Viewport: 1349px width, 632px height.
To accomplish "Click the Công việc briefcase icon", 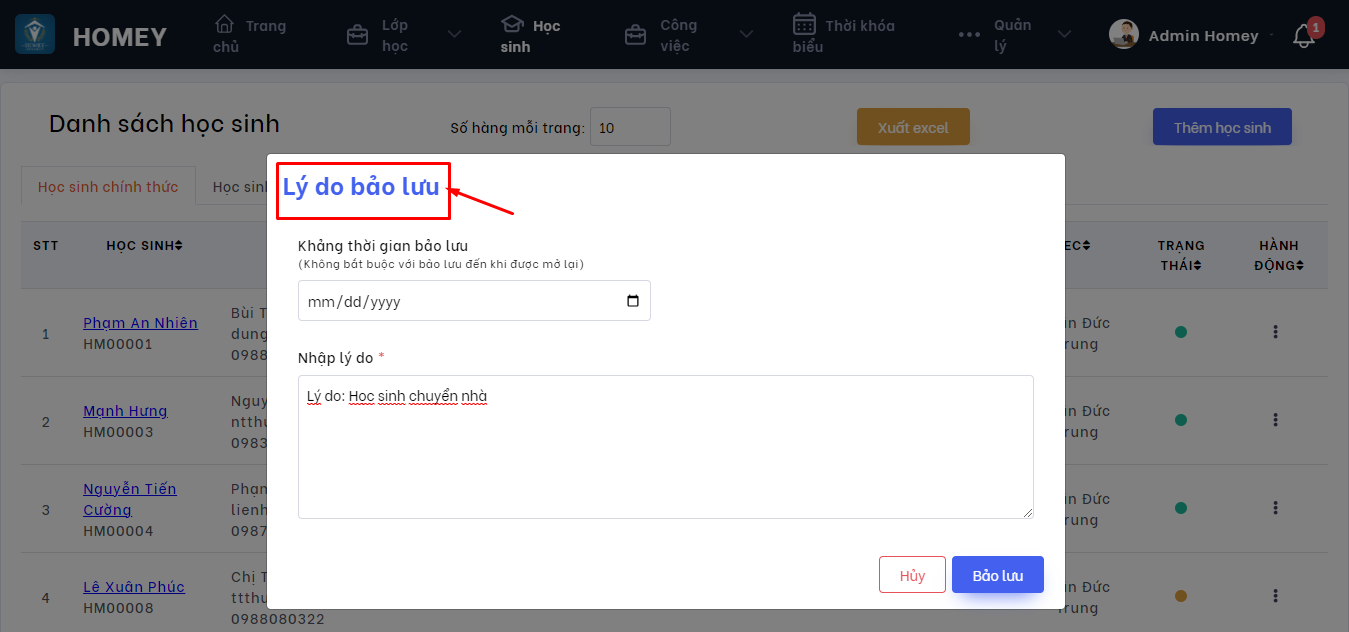I will click(x=634, y=33).
